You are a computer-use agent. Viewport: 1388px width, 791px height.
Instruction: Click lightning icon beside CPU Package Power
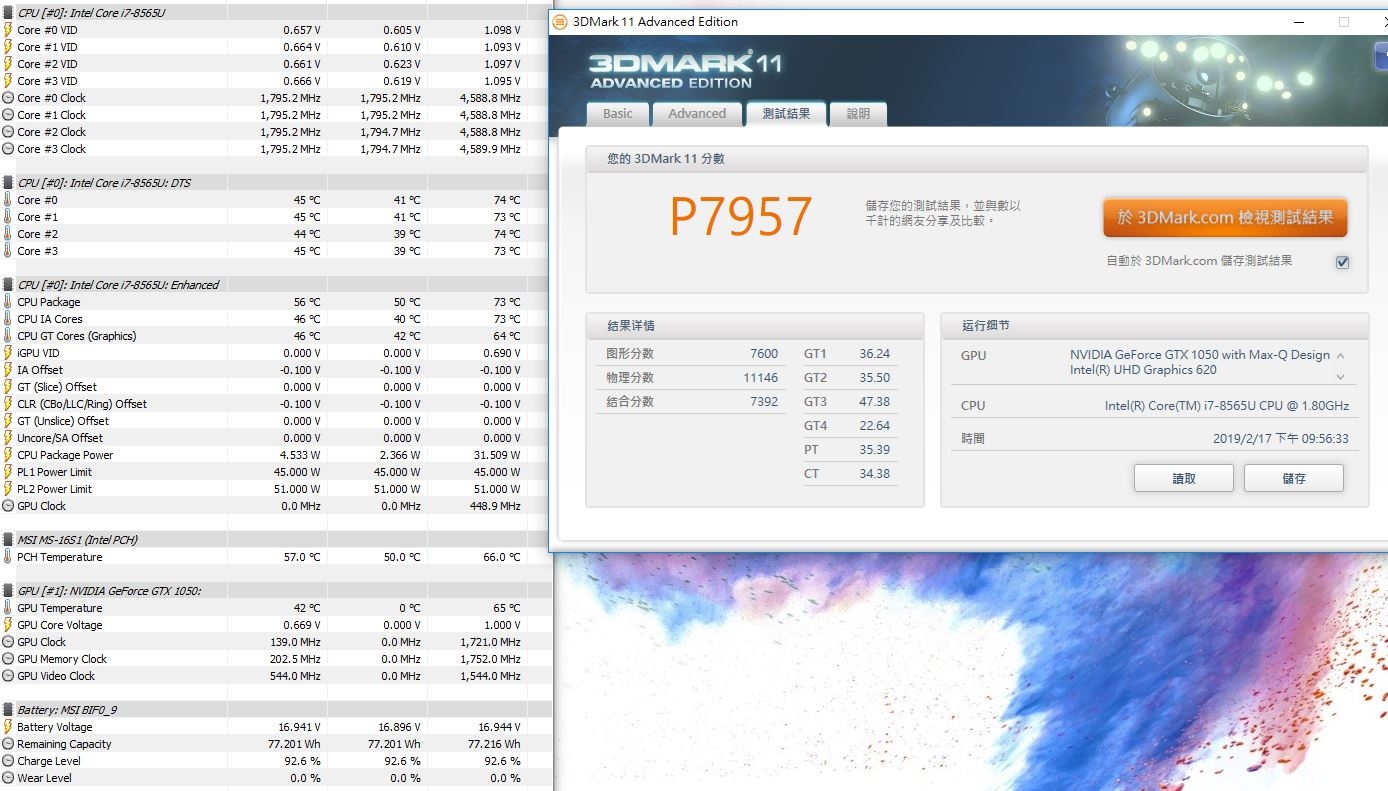coord(8,455)
